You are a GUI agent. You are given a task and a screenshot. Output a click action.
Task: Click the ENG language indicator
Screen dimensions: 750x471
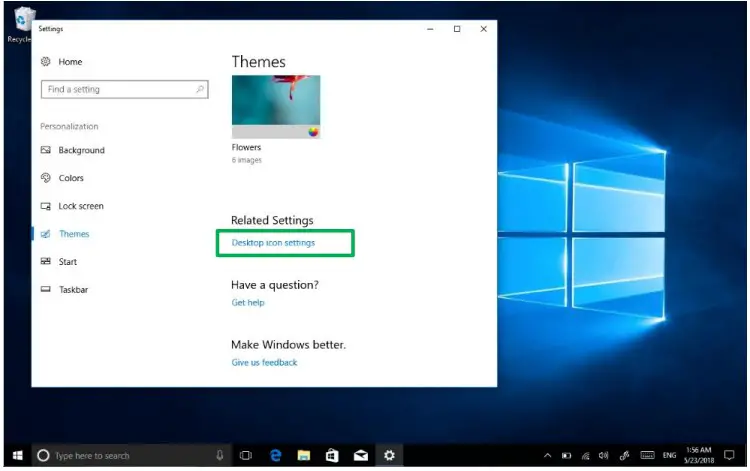click(669, 455)
